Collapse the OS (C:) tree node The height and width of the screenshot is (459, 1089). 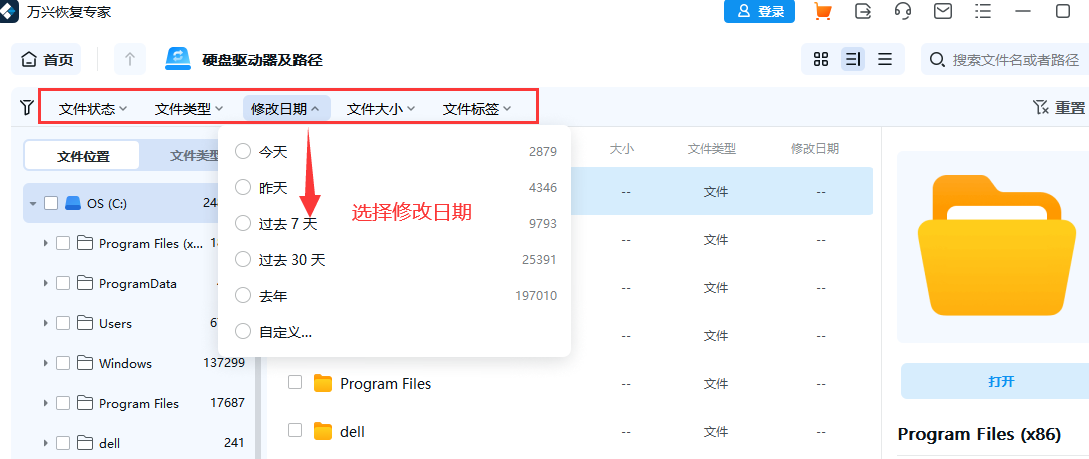[33, 203]
